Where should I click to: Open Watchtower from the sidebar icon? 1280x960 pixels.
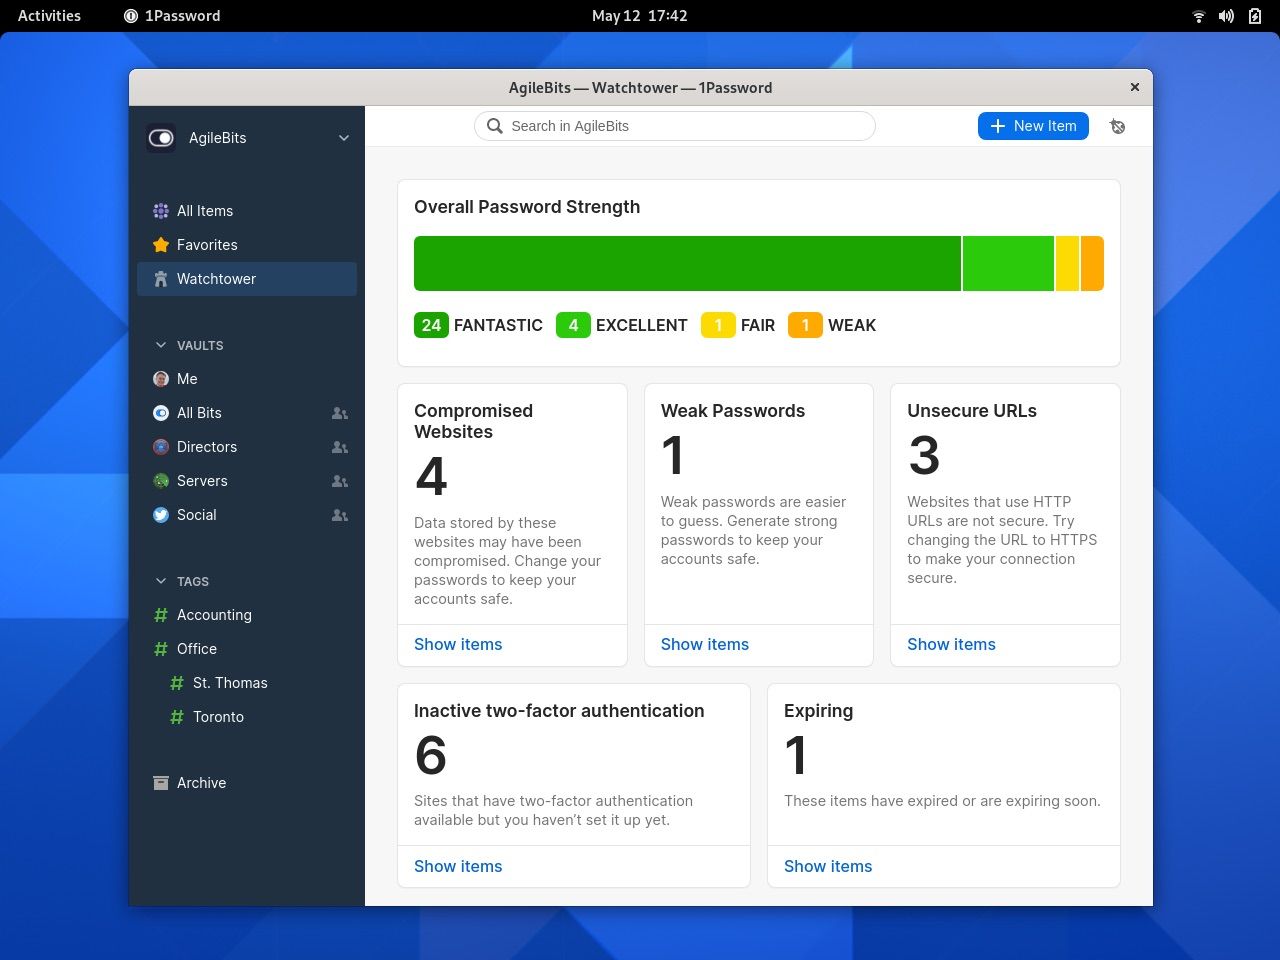pyautogui.click(x=161, y=279)
